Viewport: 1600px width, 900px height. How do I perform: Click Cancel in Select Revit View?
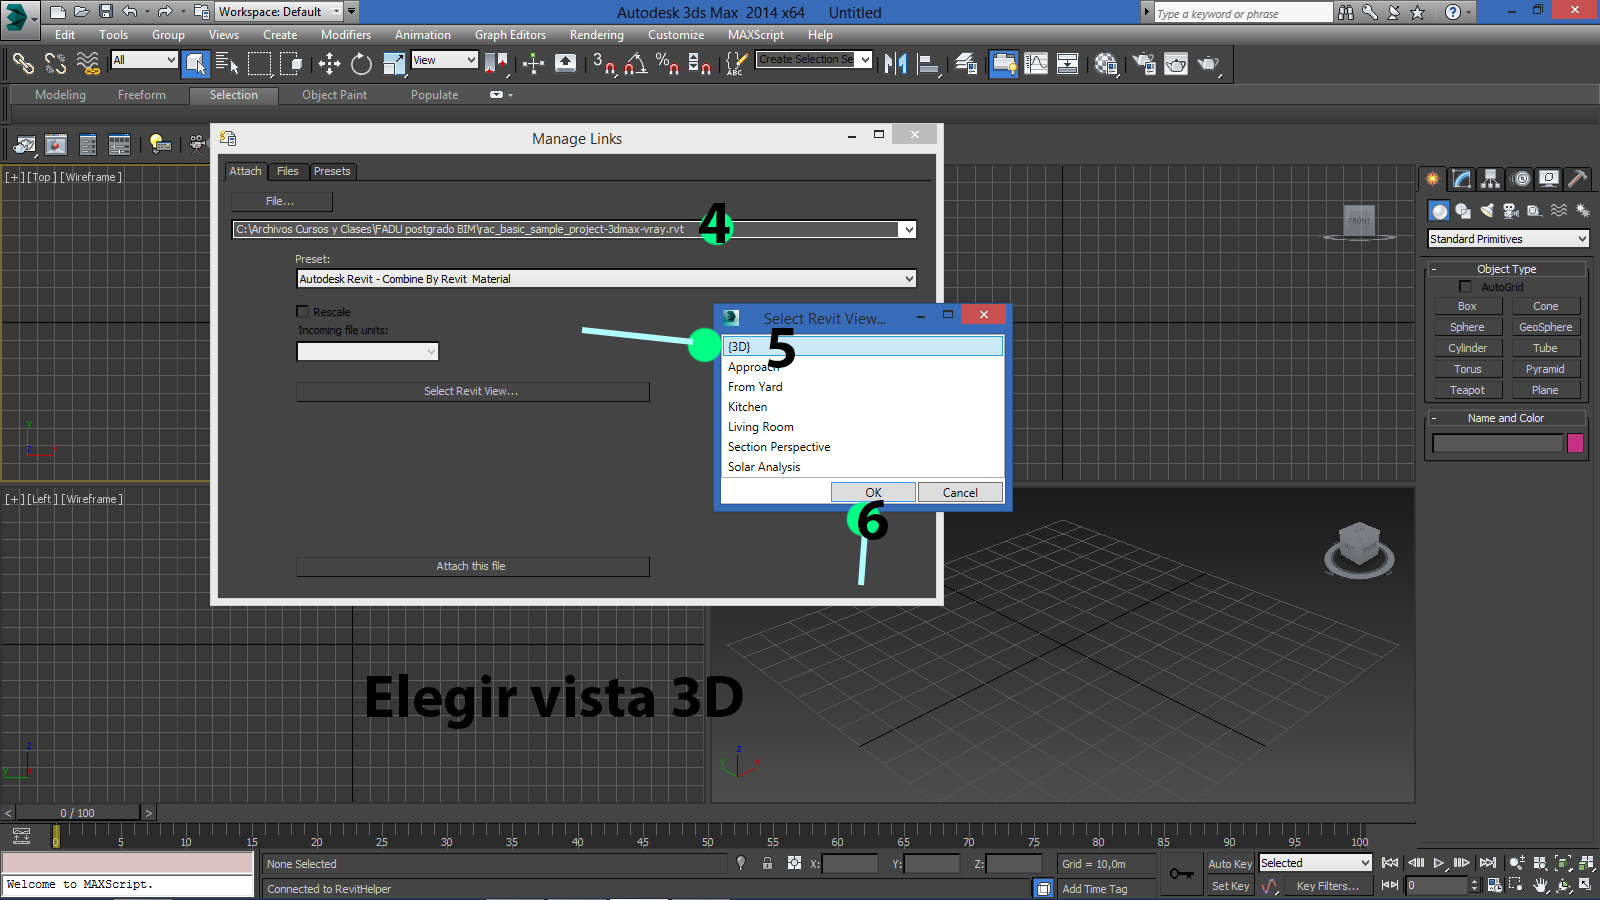point(960,492)
